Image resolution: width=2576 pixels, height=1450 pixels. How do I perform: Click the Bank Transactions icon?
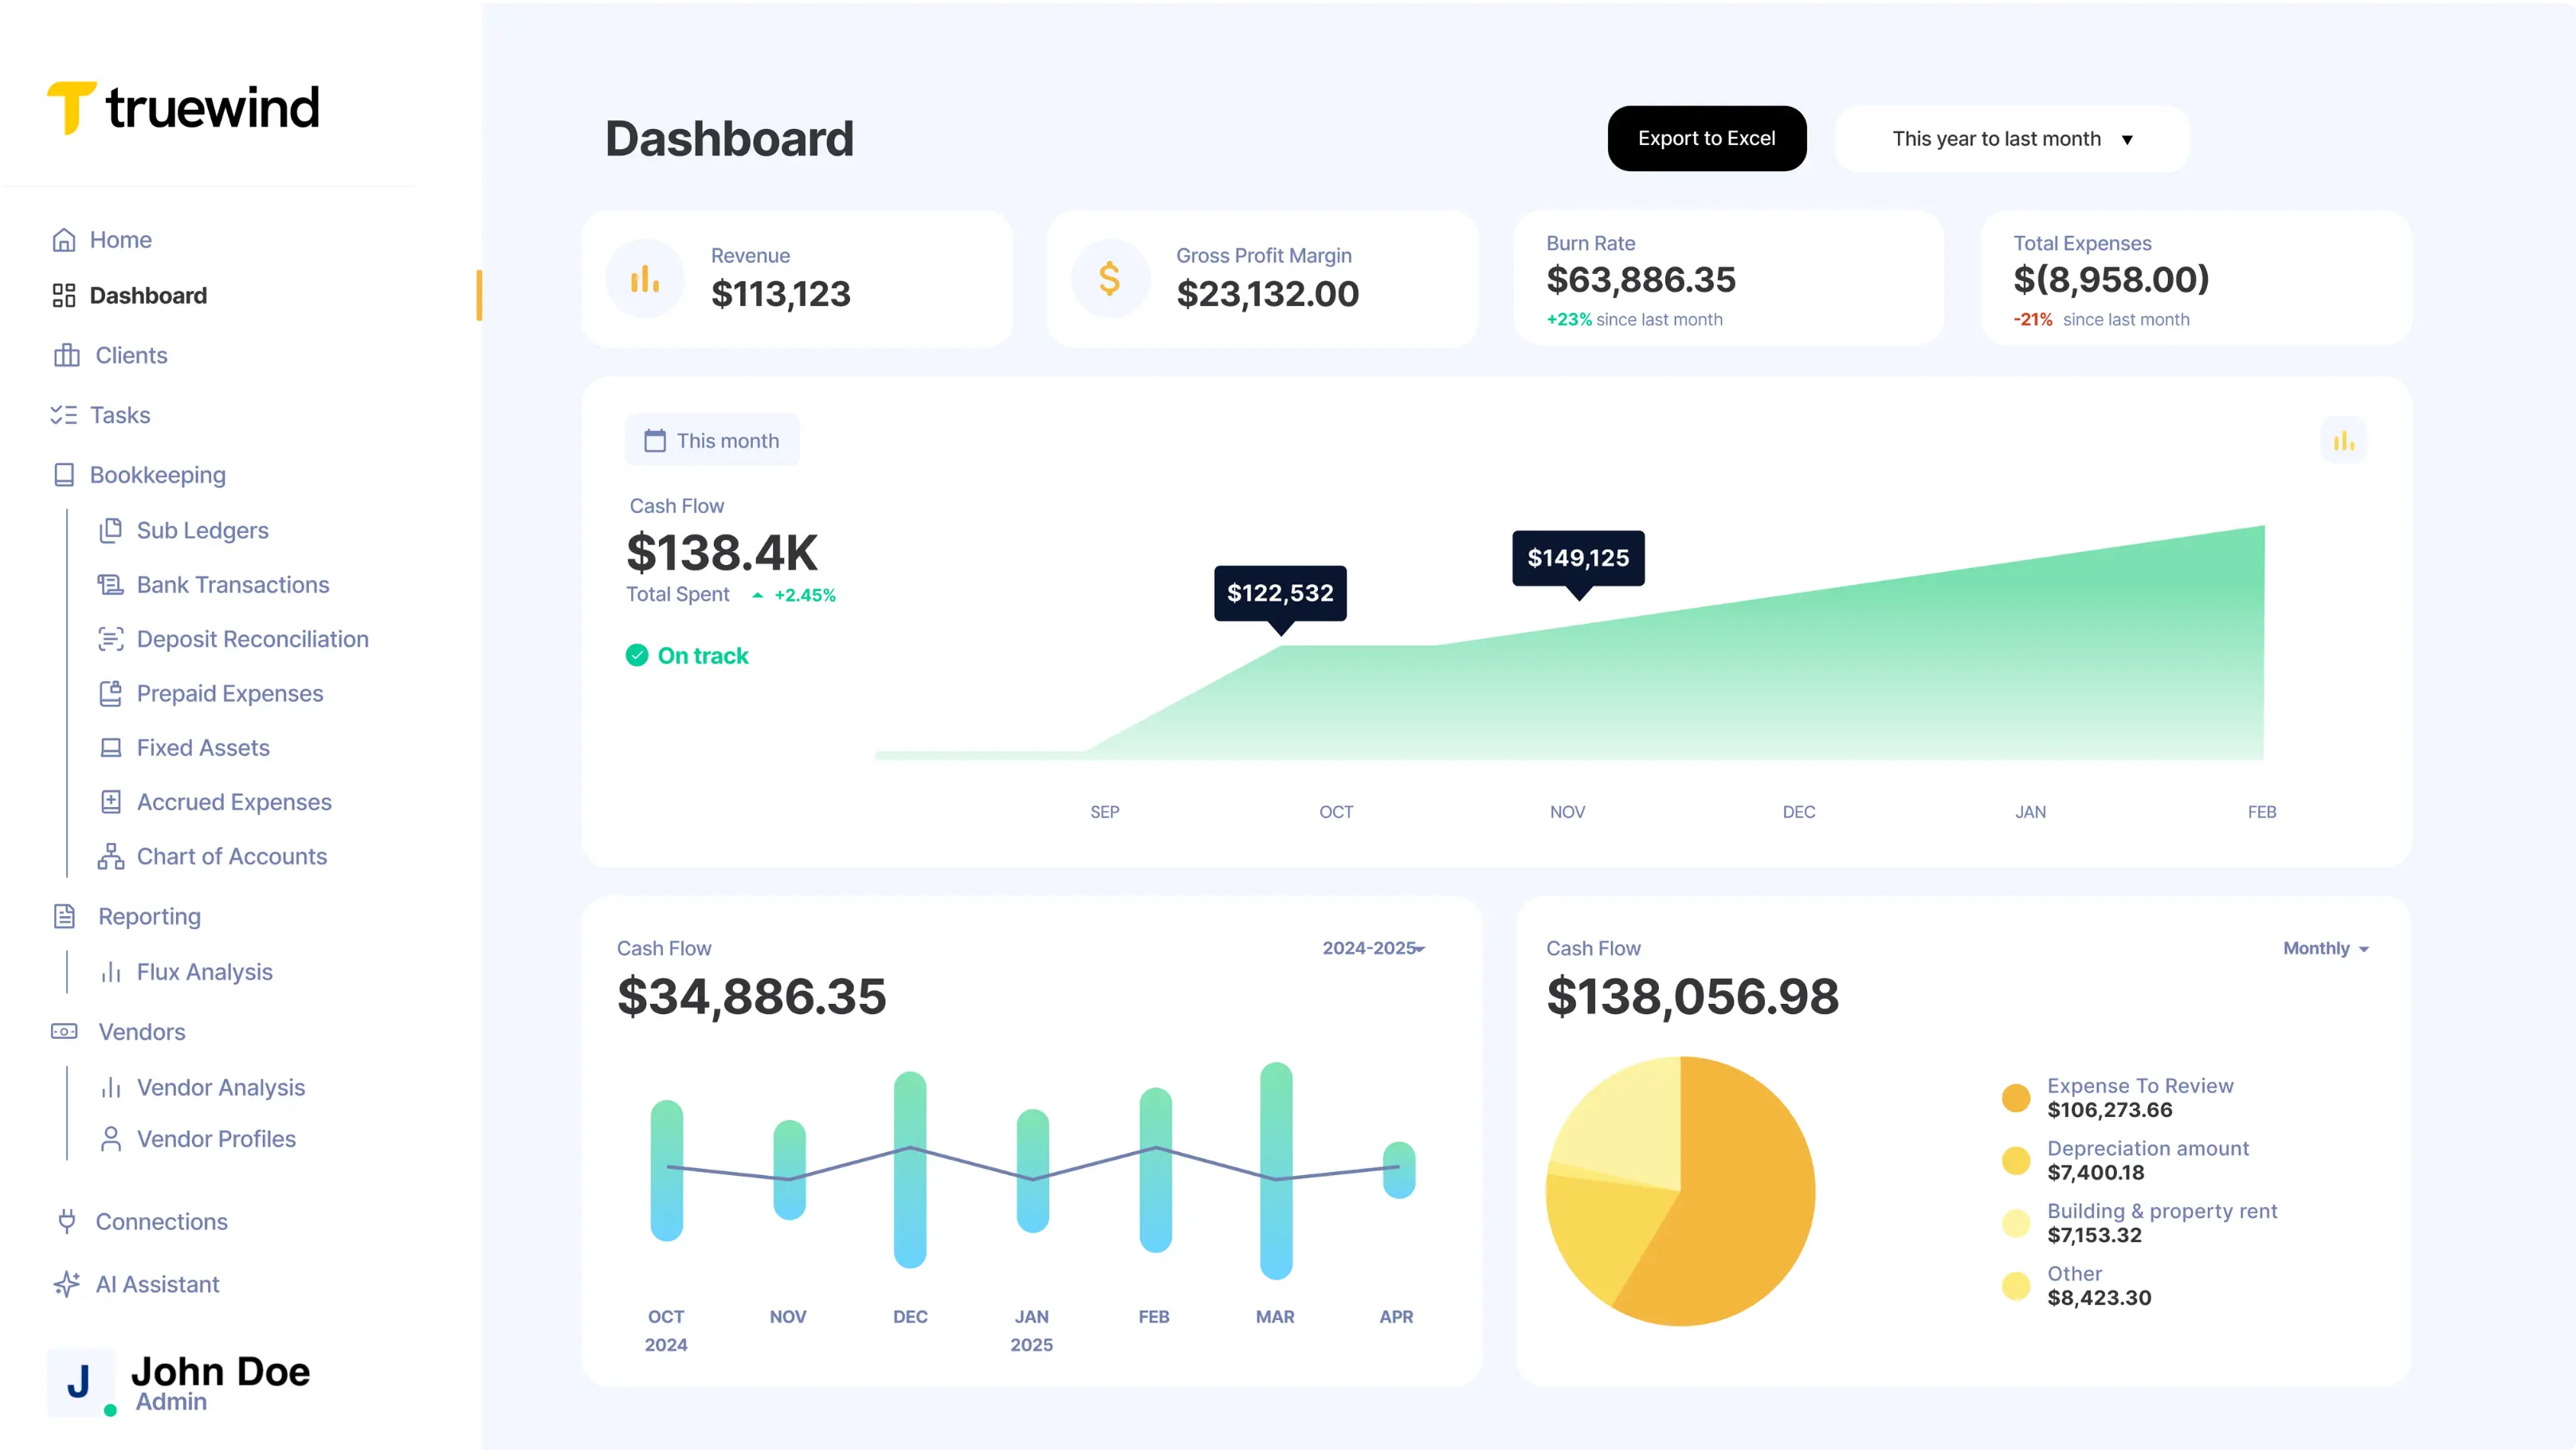(111, 584)
